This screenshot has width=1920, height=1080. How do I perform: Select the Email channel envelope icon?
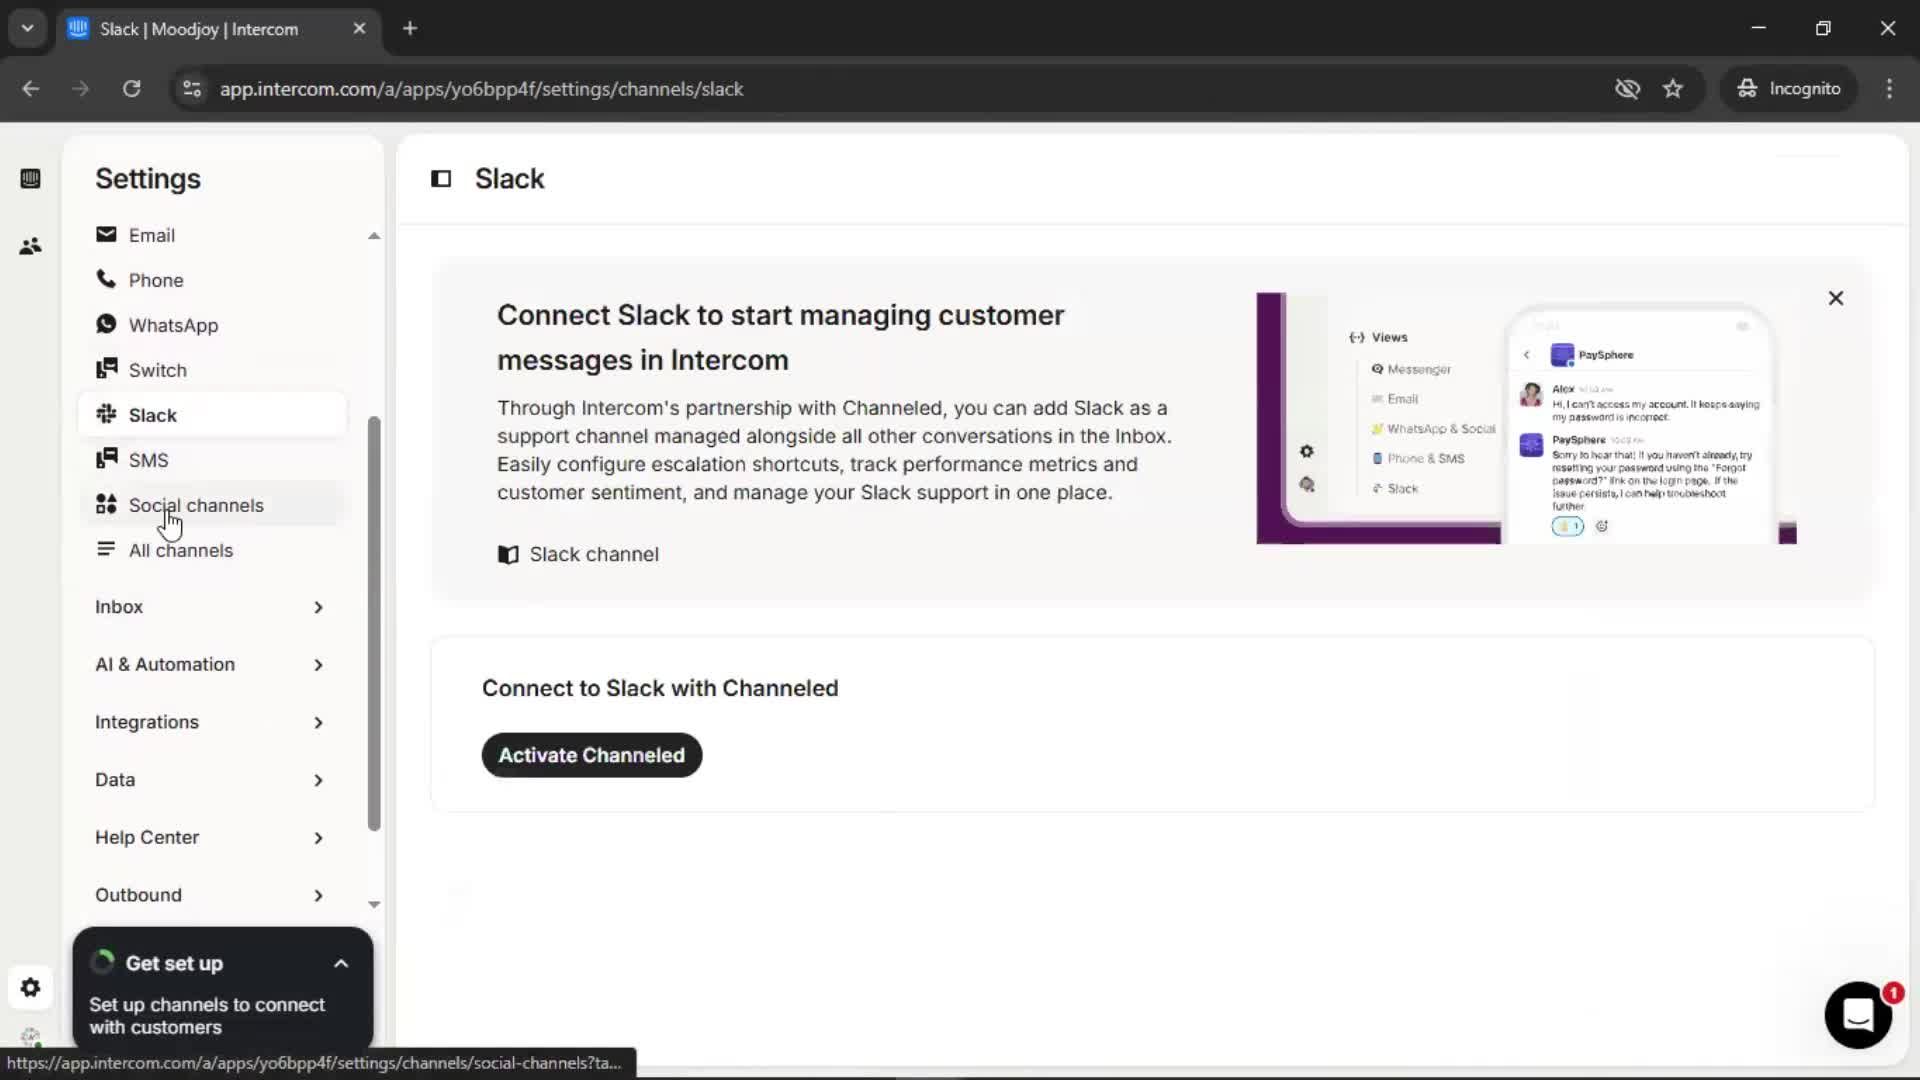coord(106,235)
